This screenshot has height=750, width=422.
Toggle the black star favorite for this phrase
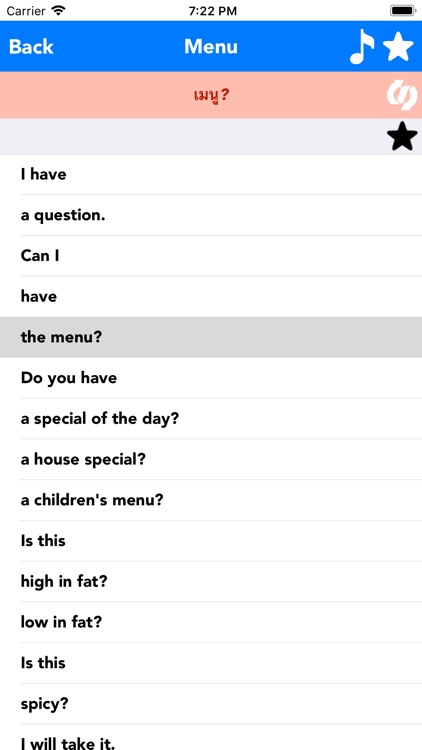(402, 136)
